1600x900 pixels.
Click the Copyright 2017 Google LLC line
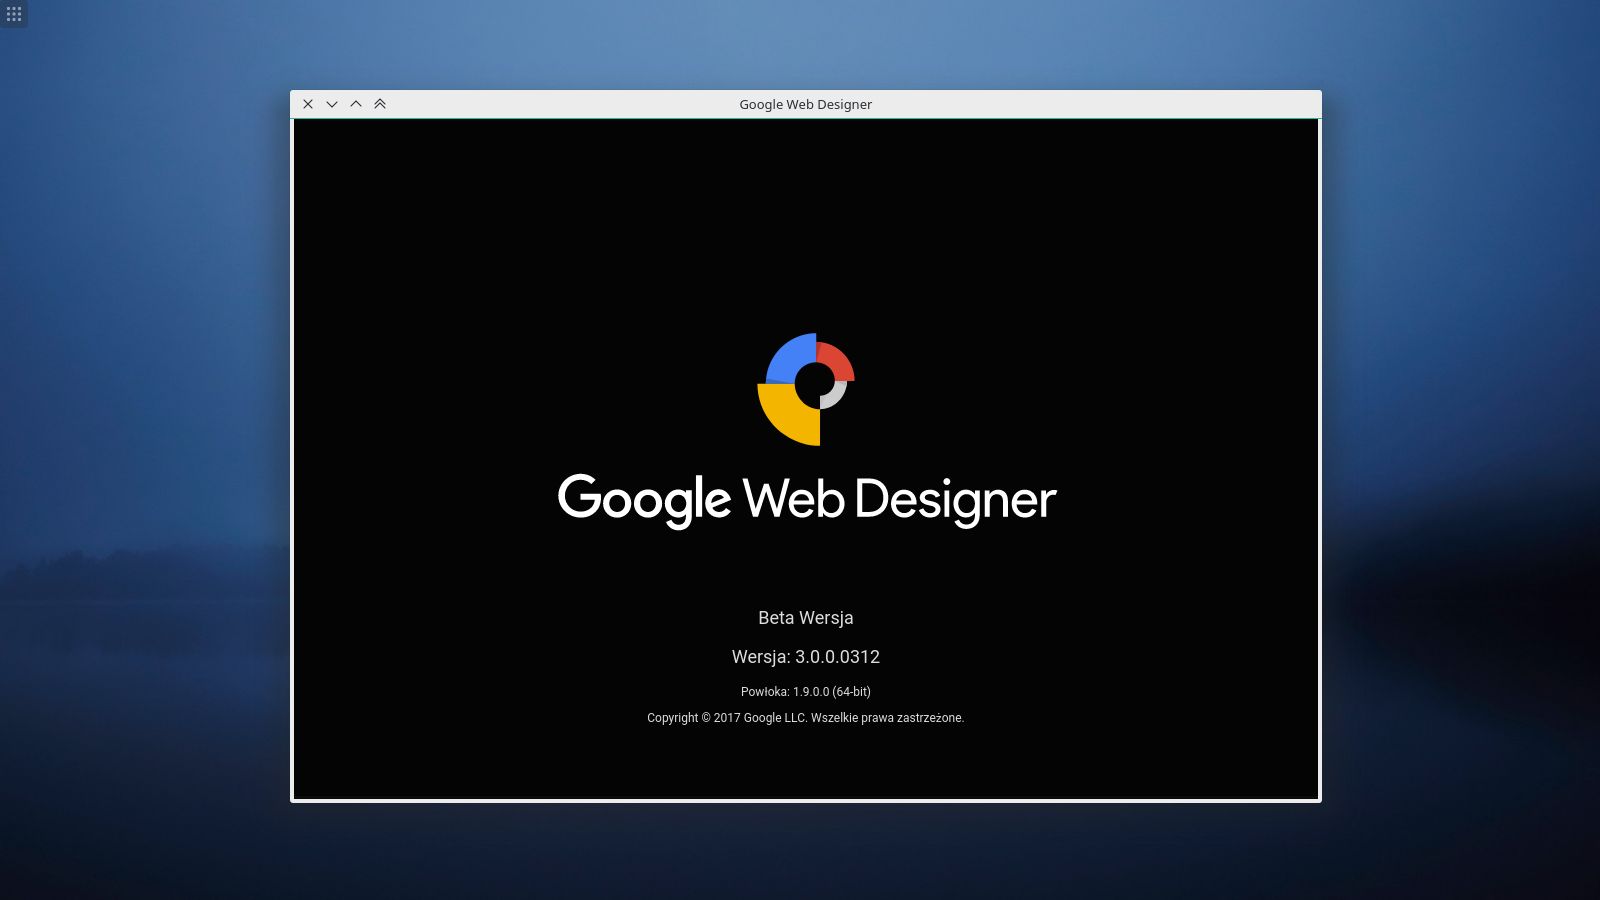(806, 718)
